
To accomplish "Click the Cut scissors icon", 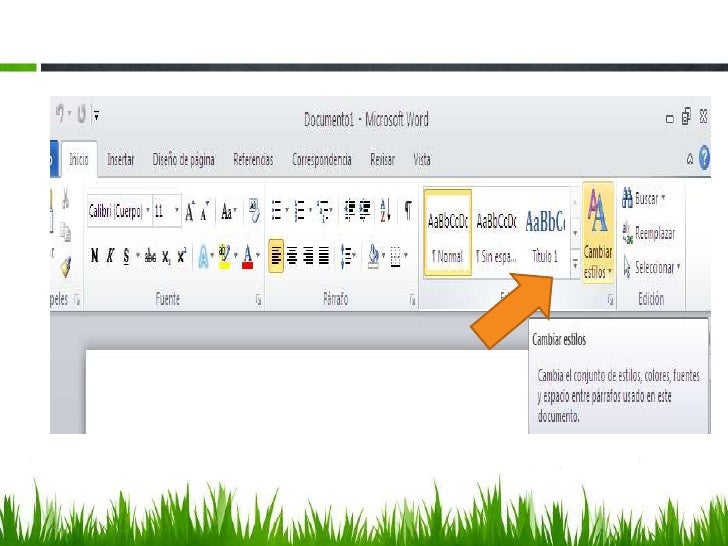I will click(65, 198).
